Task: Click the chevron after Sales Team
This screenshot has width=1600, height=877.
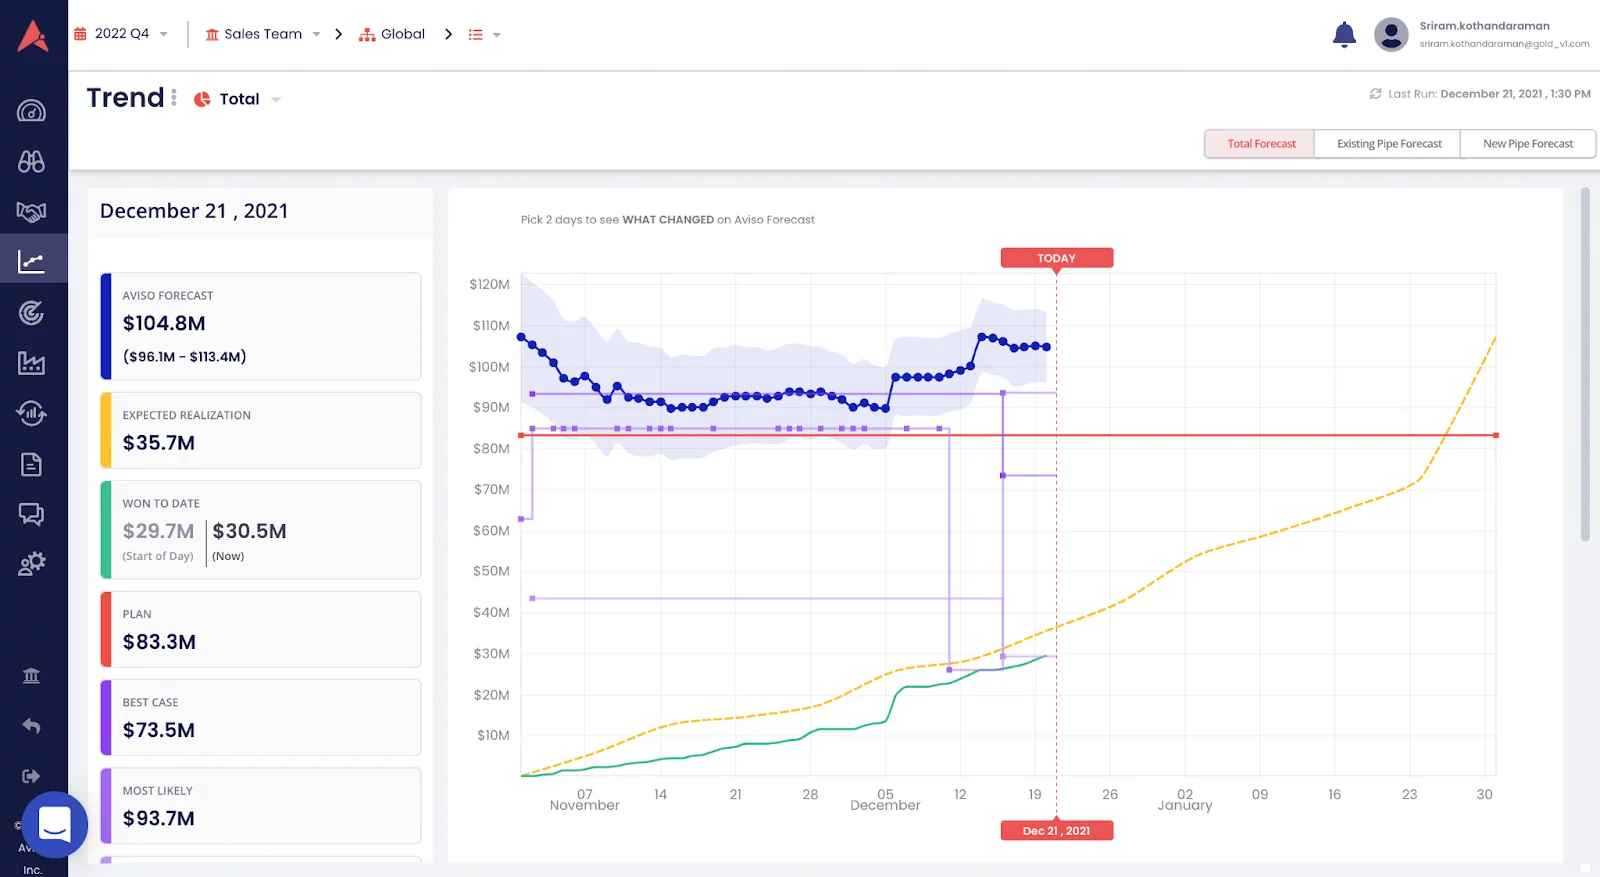Action: pyautogui.click(x=339, y=34)
